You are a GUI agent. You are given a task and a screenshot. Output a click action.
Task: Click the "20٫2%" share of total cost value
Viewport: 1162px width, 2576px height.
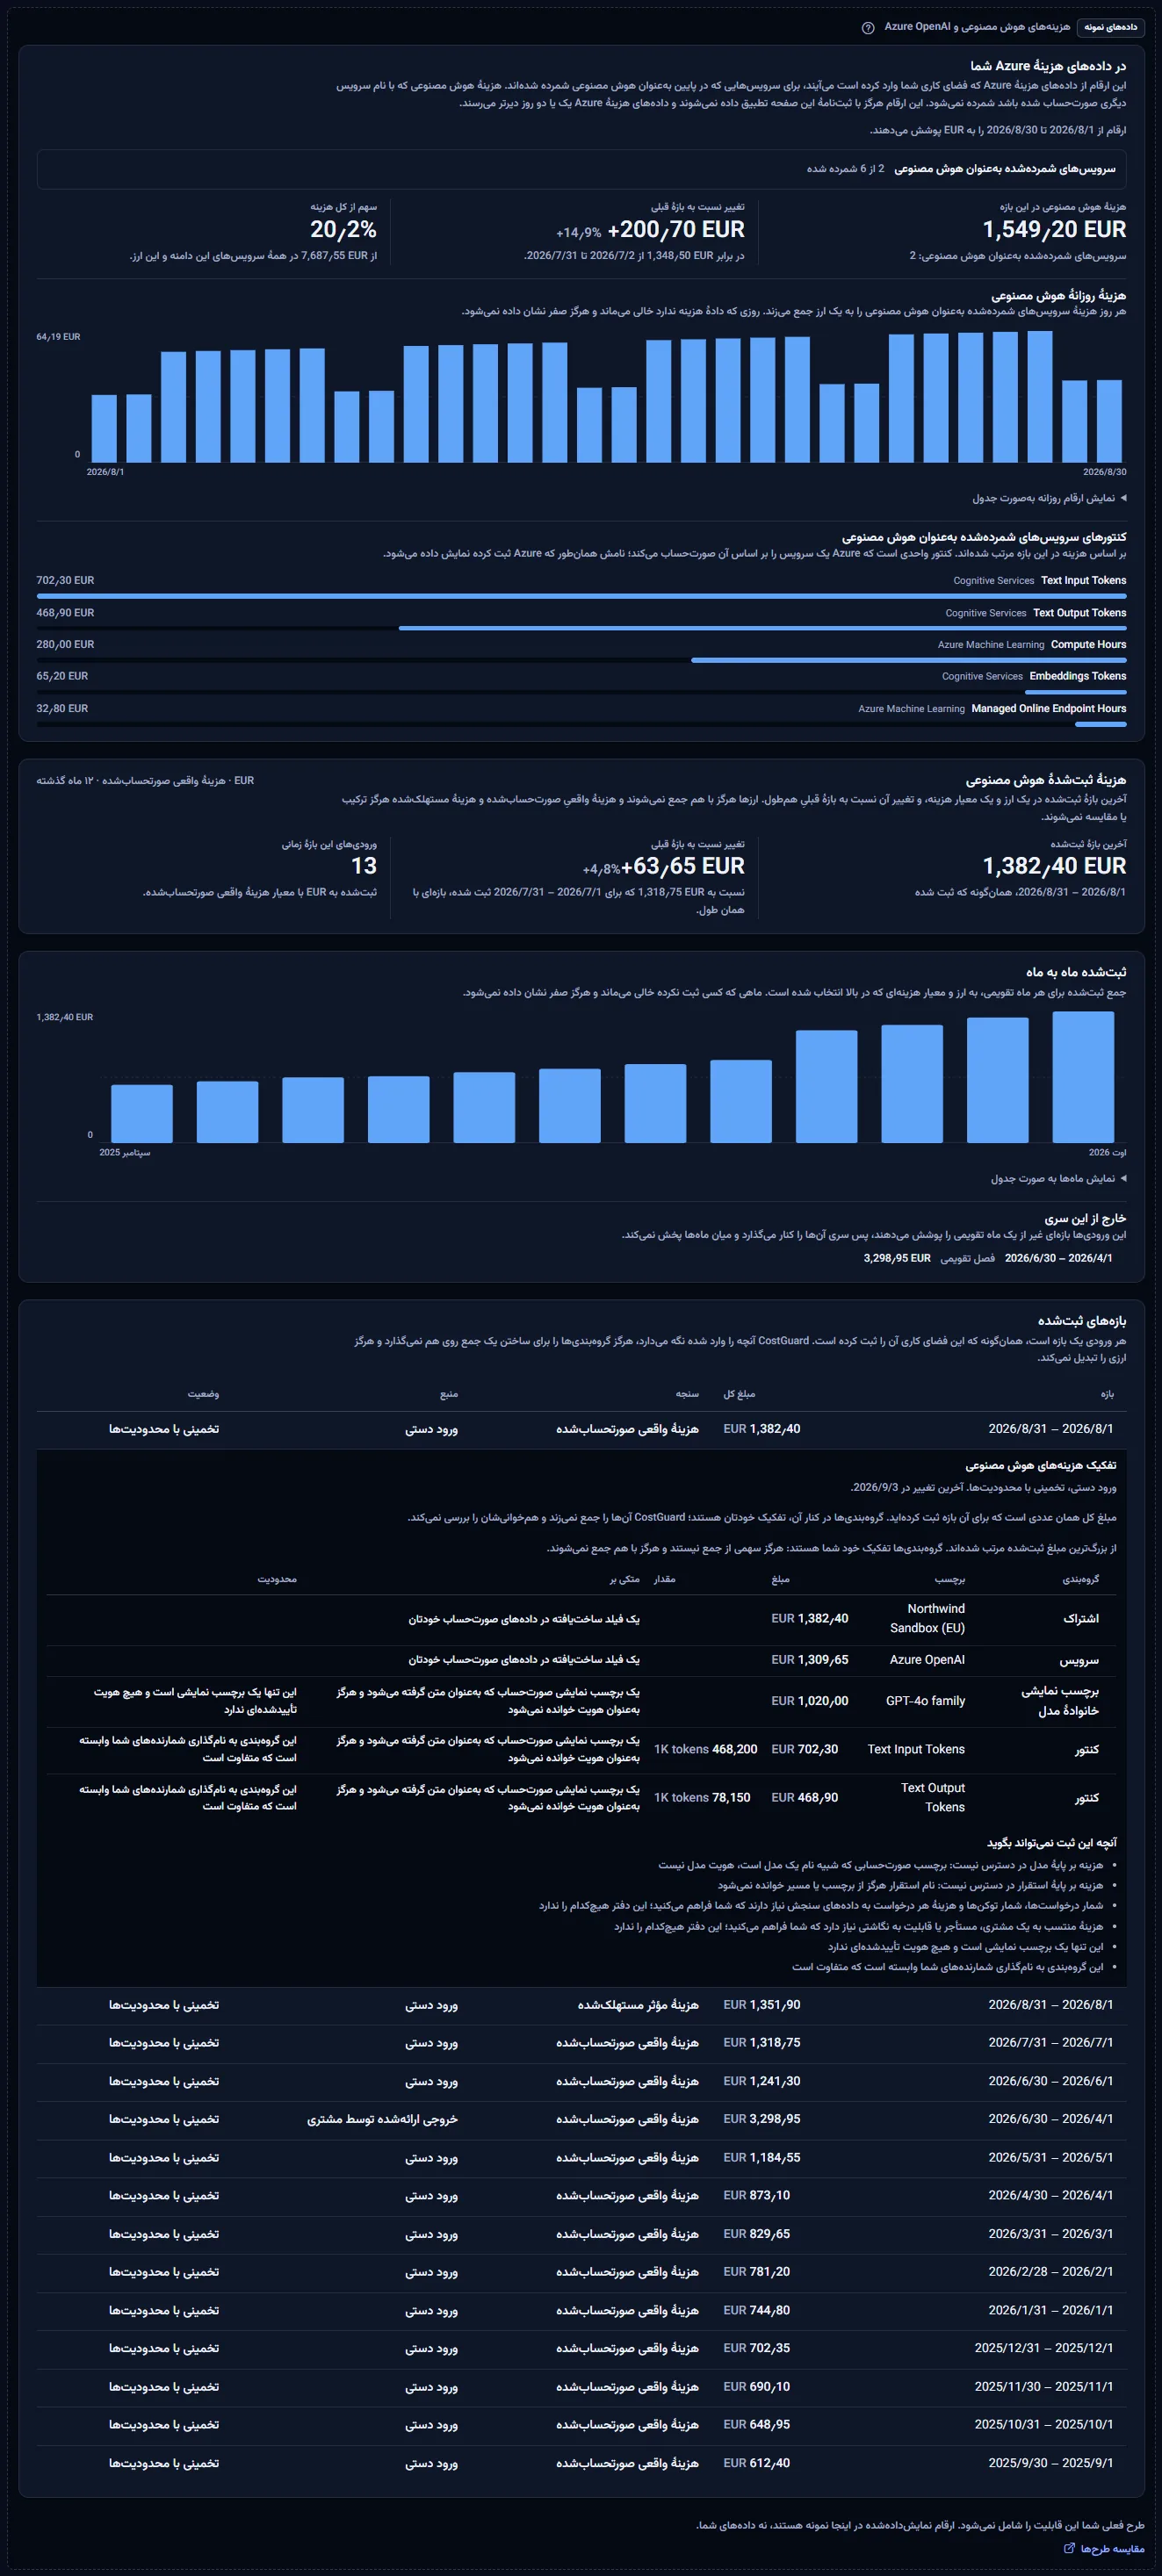(343, 230)
